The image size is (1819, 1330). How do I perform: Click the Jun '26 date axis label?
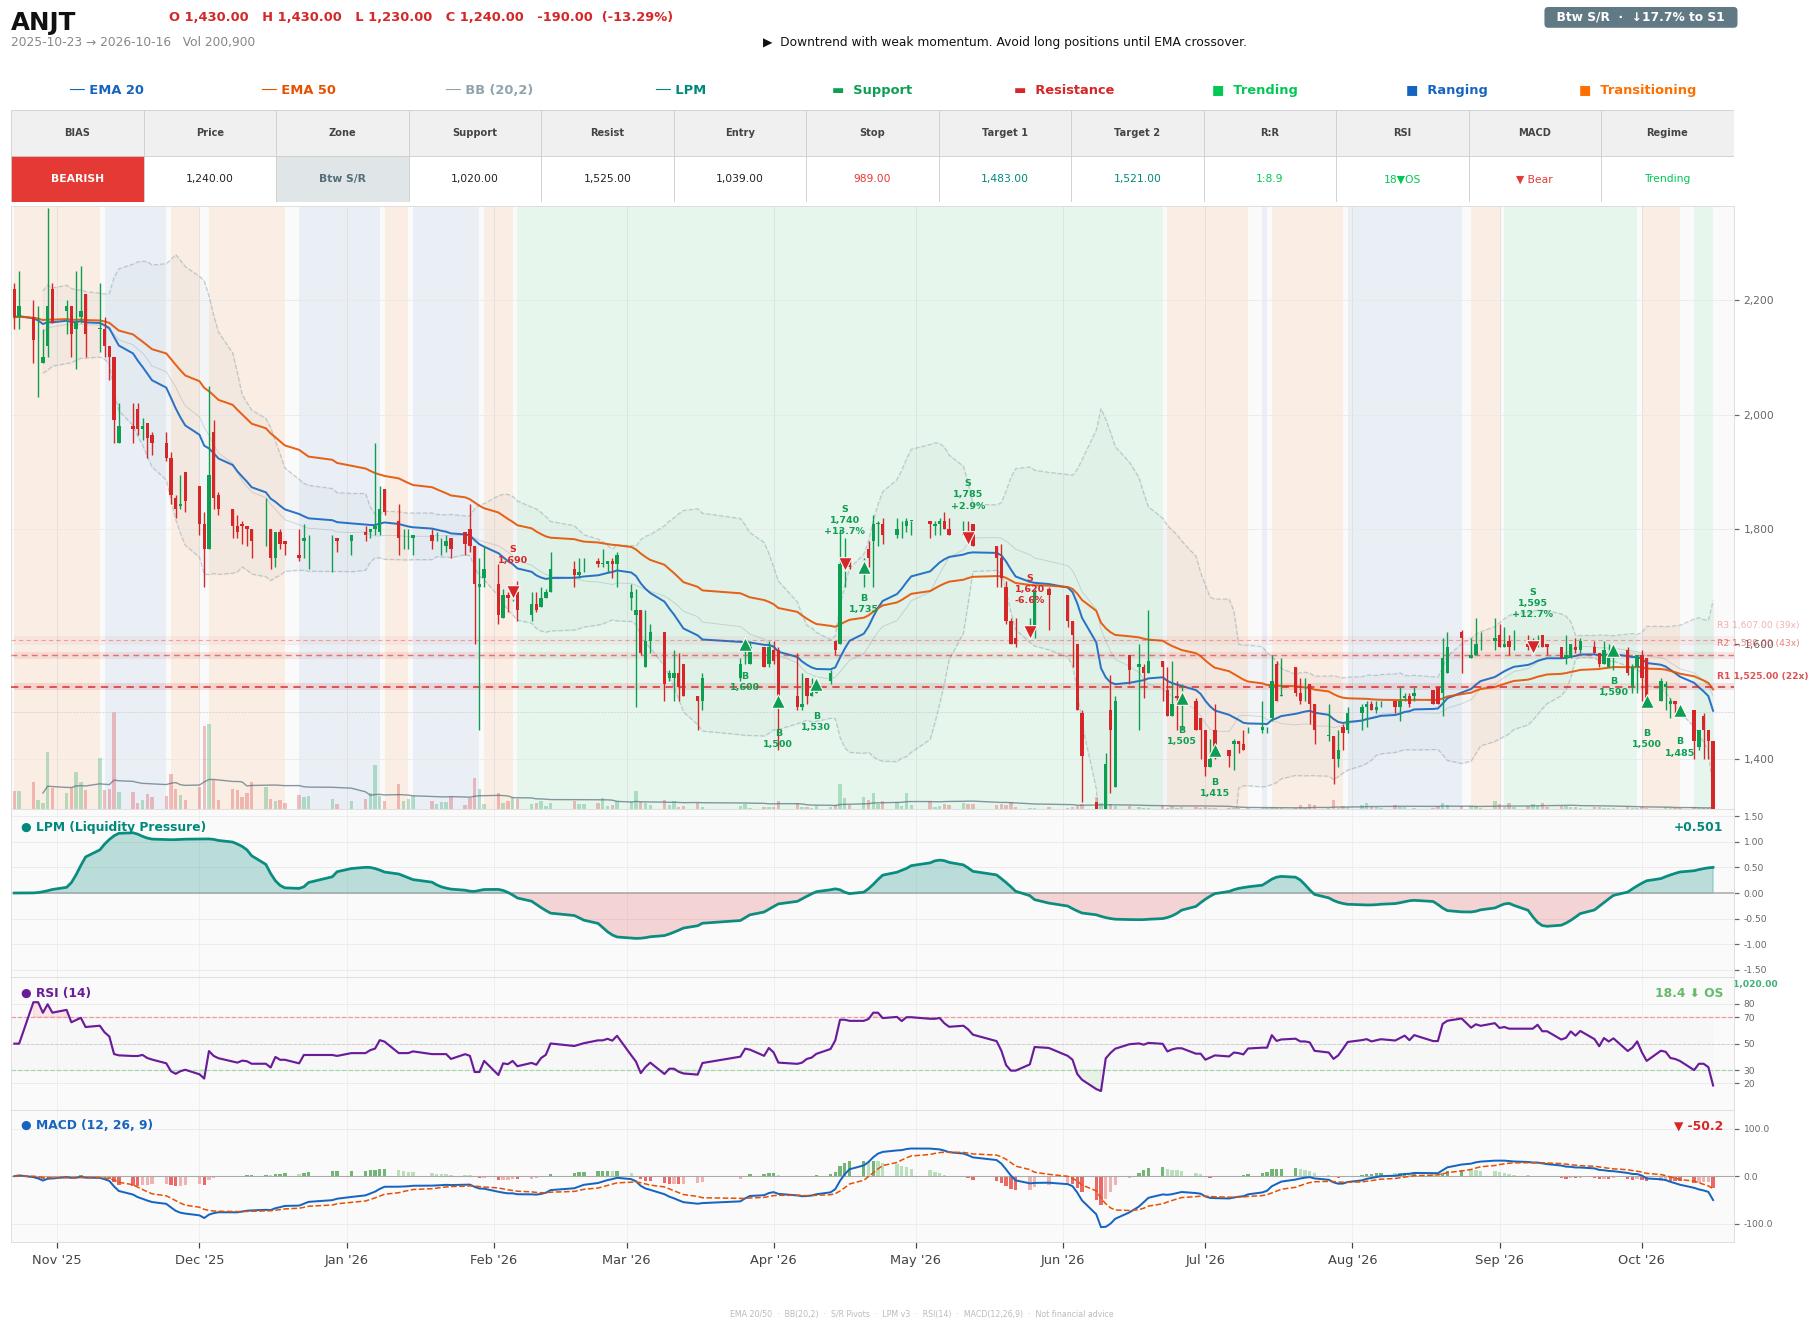(1062, 1260)
